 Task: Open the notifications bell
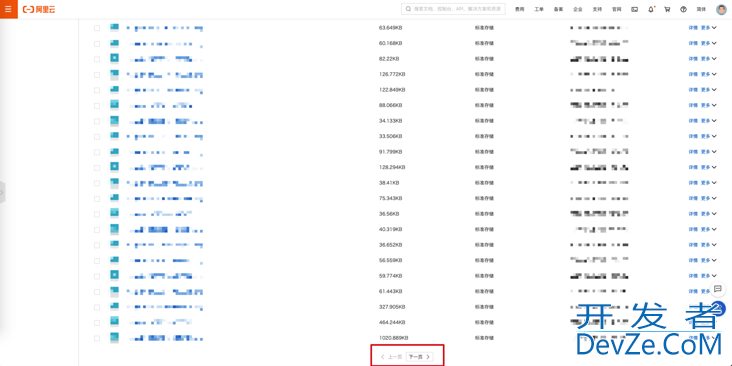(651, 9)
